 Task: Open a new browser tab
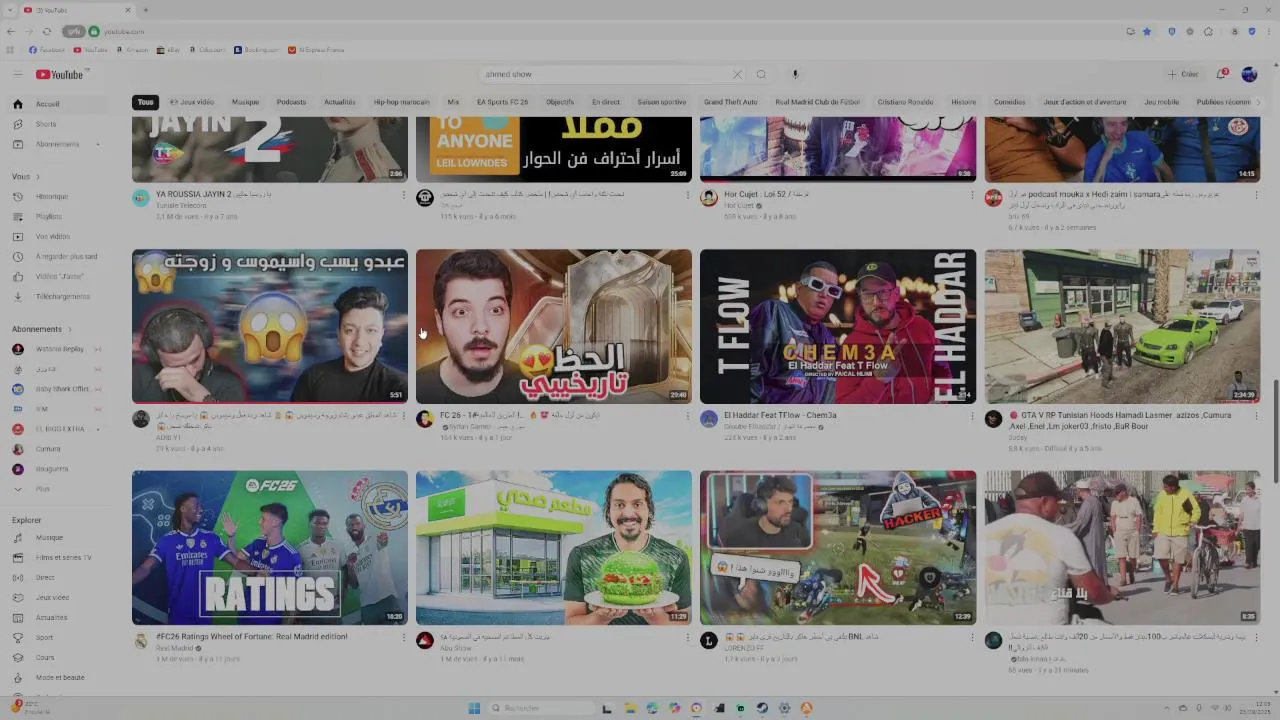(145, 10)
